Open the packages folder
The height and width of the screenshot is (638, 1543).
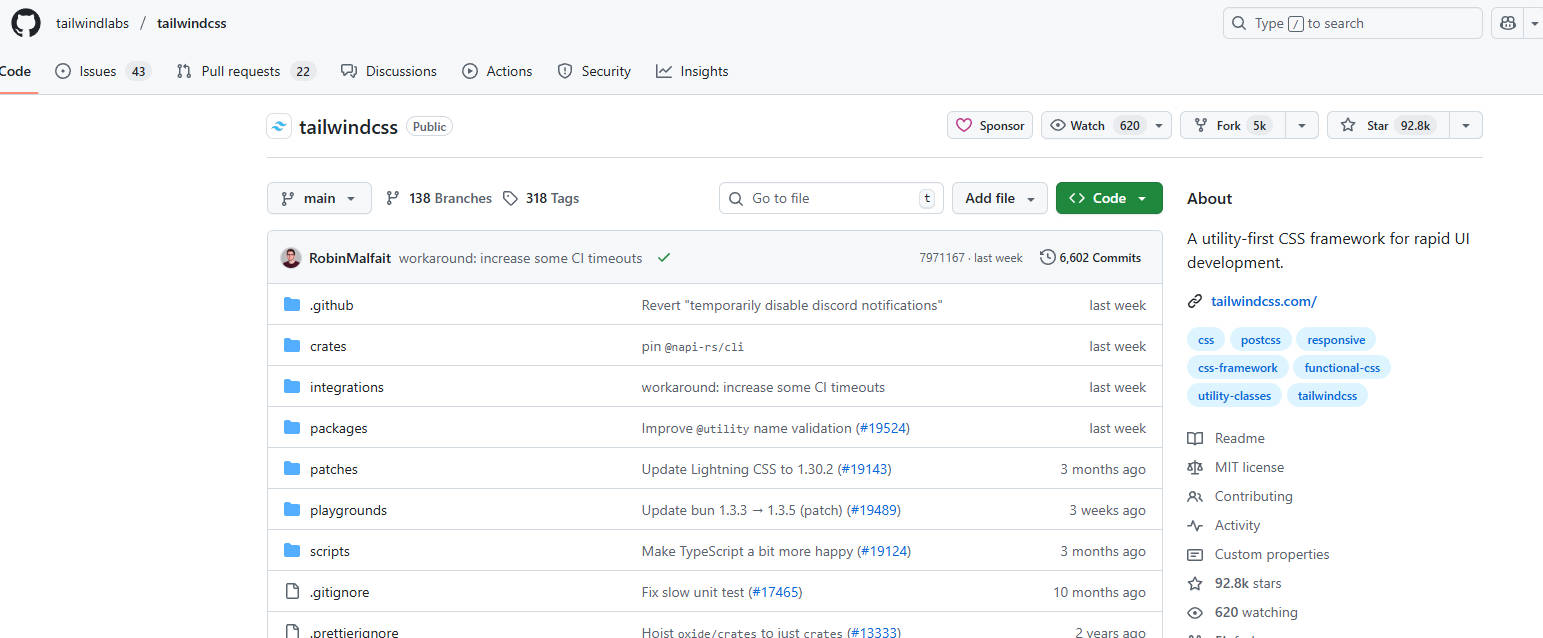click(338, 428)
